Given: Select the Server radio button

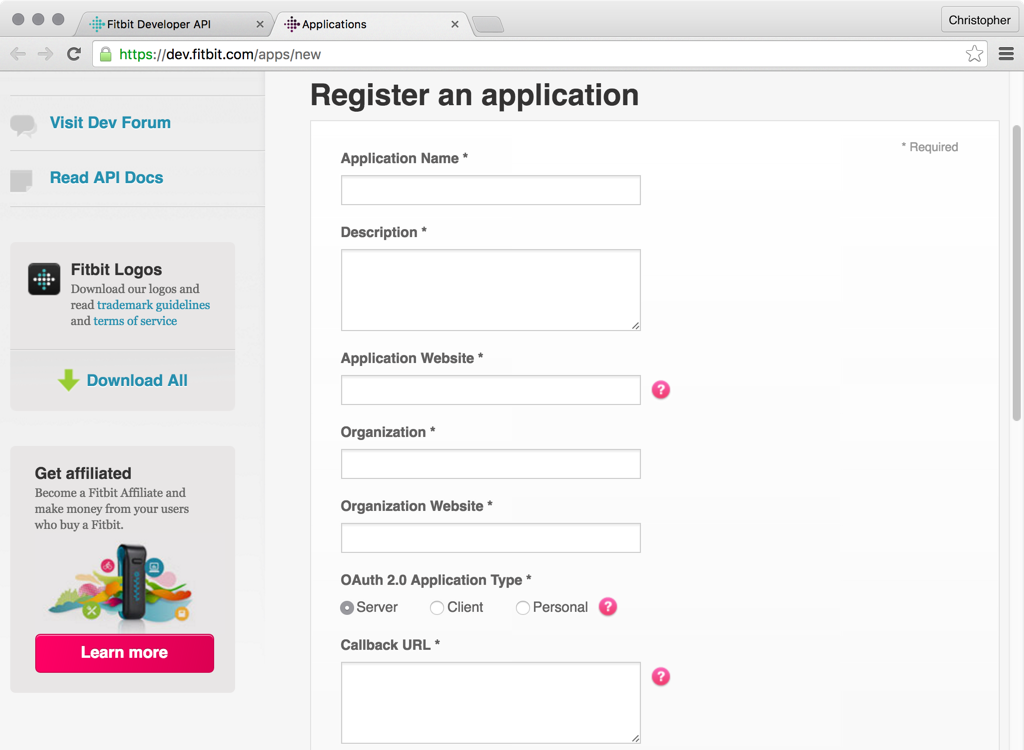Looking at the screenshot, I should (x=347, y=608).
